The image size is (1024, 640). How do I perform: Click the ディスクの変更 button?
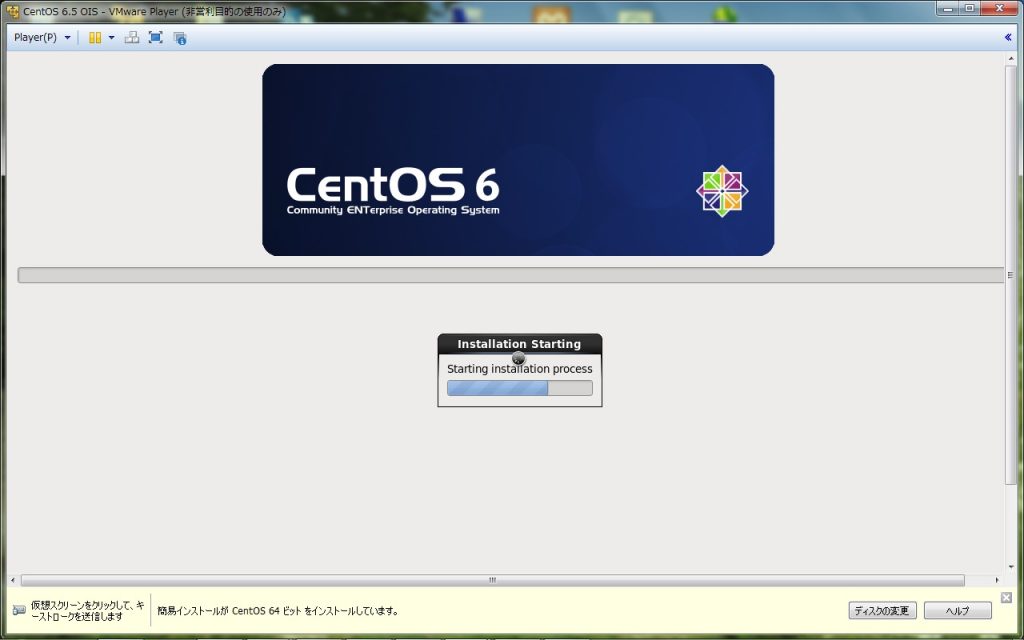point(882,611)
